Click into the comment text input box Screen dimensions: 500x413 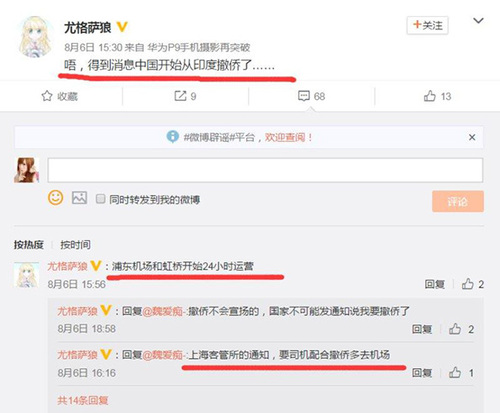(x=265, y=170)
